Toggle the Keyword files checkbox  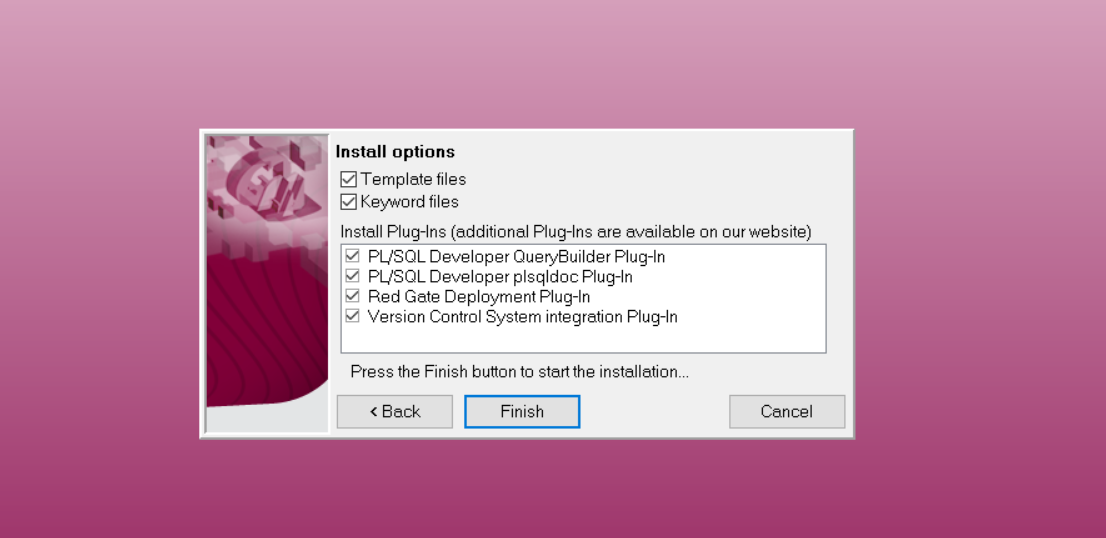348,202
